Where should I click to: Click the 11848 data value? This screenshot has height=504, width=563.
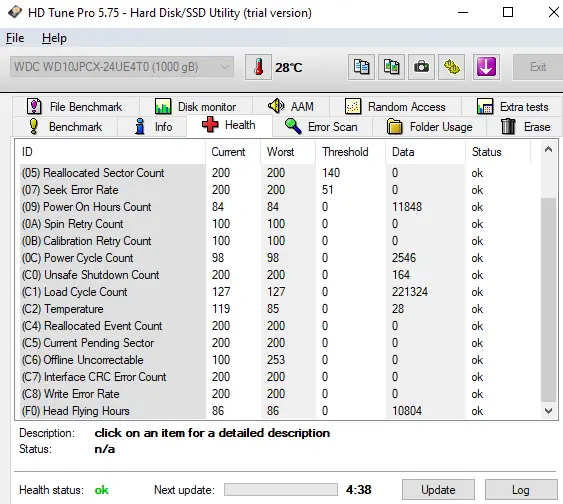click(x=407, y=207)
